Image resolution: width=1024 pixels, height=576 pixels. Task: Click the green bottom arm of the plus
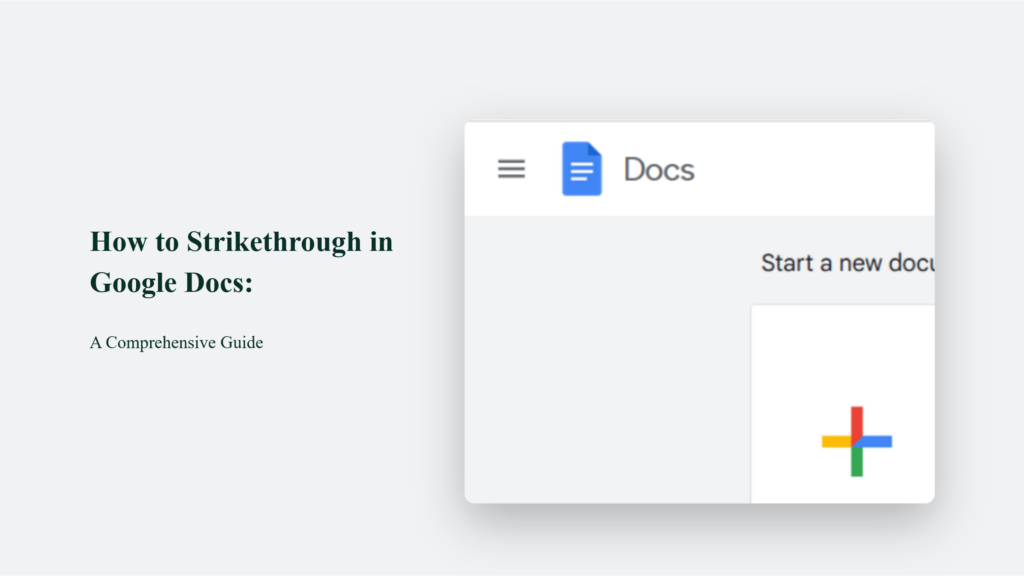[856, 462]
